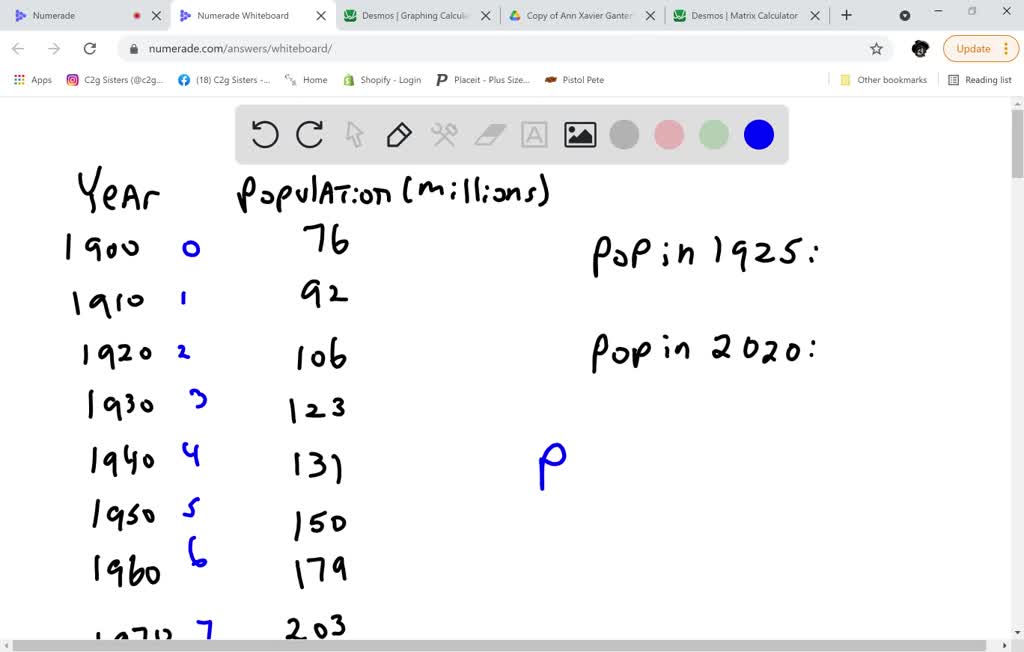Open the Shopify - Login bookmark
The image size is (1024, 652).
[x=381, y=80]
